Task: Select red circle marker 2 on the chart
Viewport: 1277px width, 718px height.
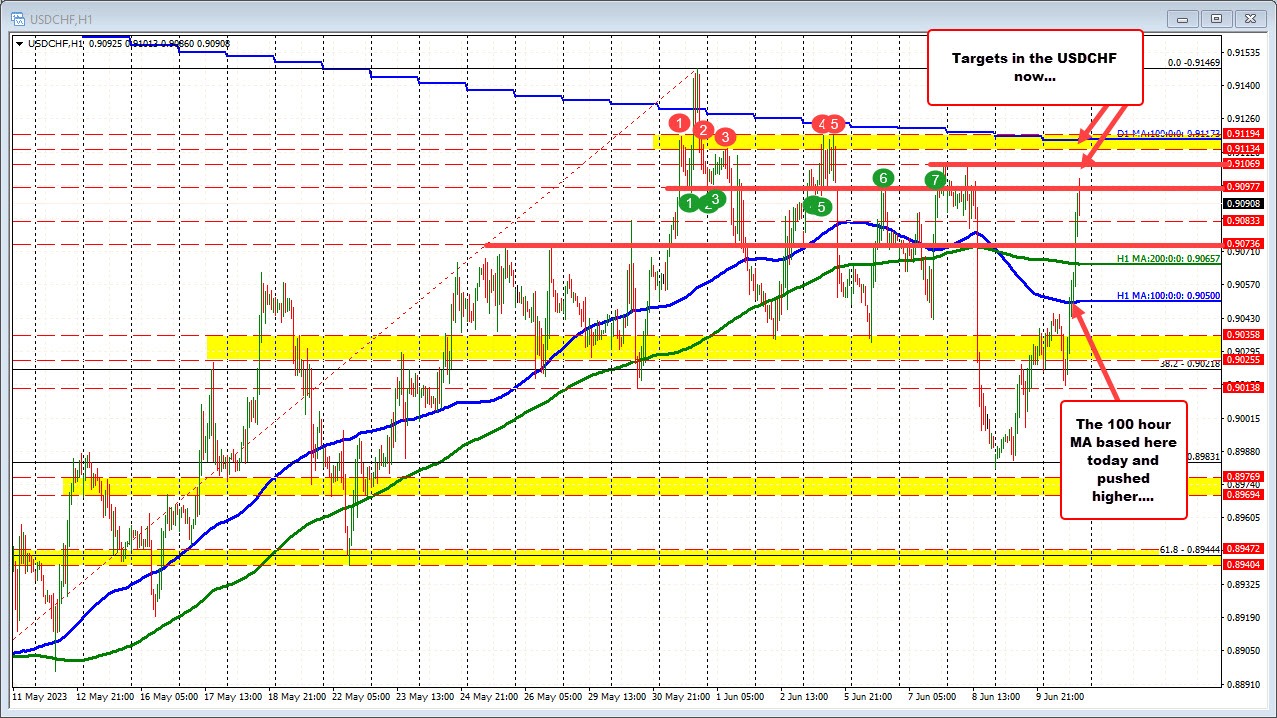Action: coord(702,130)
